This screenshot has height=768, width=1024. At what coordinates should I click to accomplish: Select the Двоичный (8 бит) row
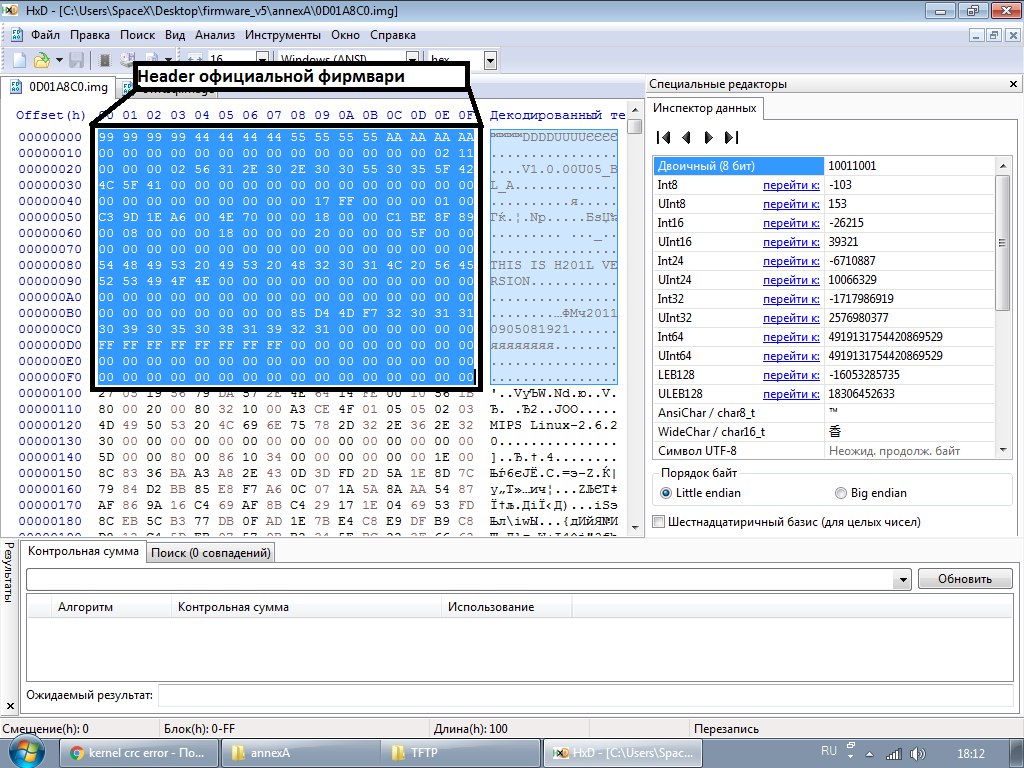824,166
